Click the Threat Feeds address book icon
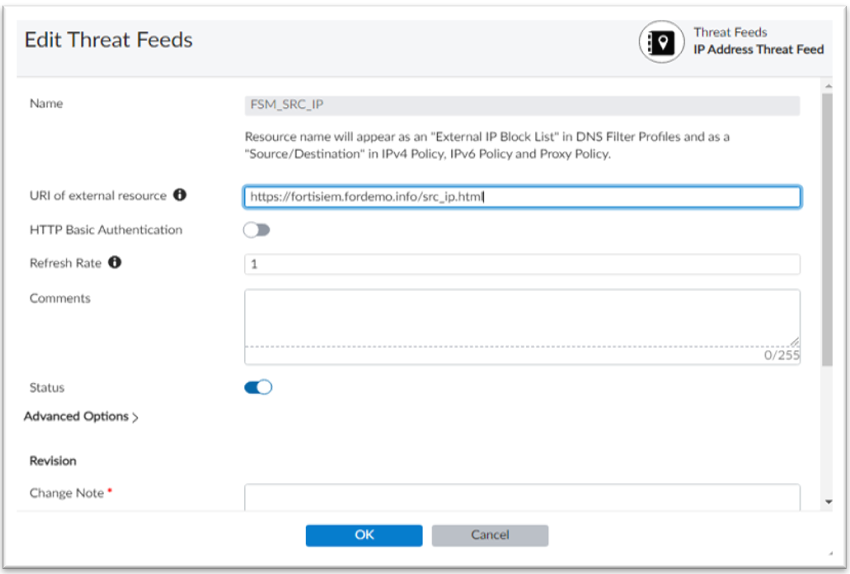Screen dimensions: 850x574 tap(662, 41)
